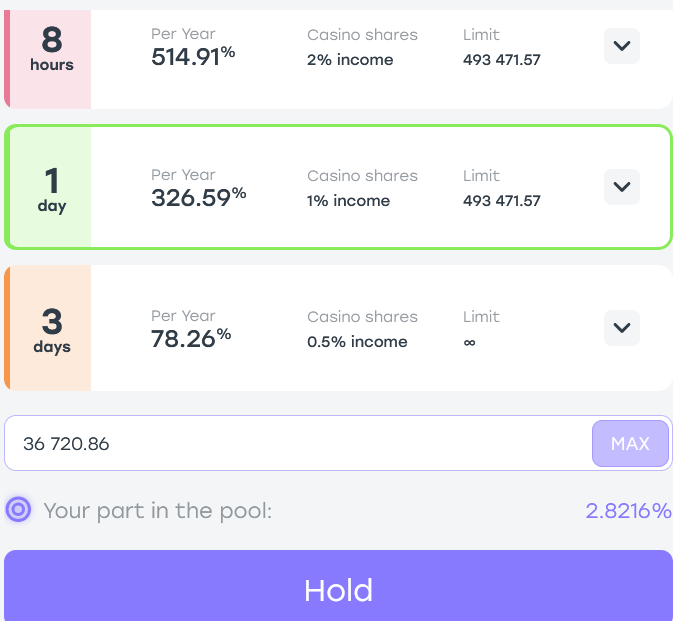Click the 8 hours plan limit 493 471.57
Image resolution: width=673 pixels, height=621 pixels.
click(501, 60)
